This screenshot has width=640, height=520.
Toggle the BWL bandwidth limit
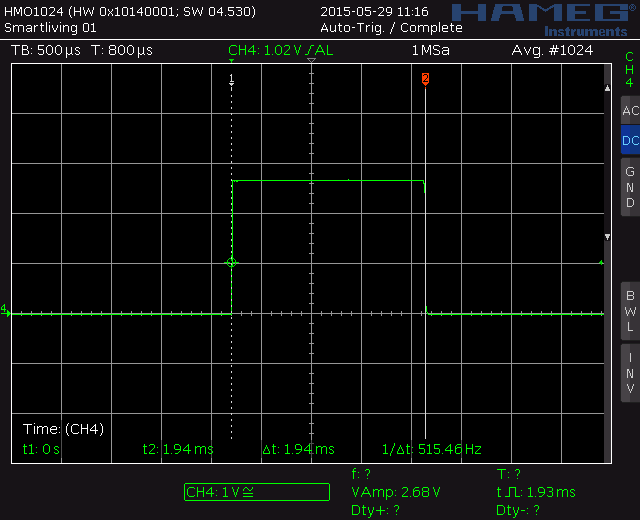(629, 310)
